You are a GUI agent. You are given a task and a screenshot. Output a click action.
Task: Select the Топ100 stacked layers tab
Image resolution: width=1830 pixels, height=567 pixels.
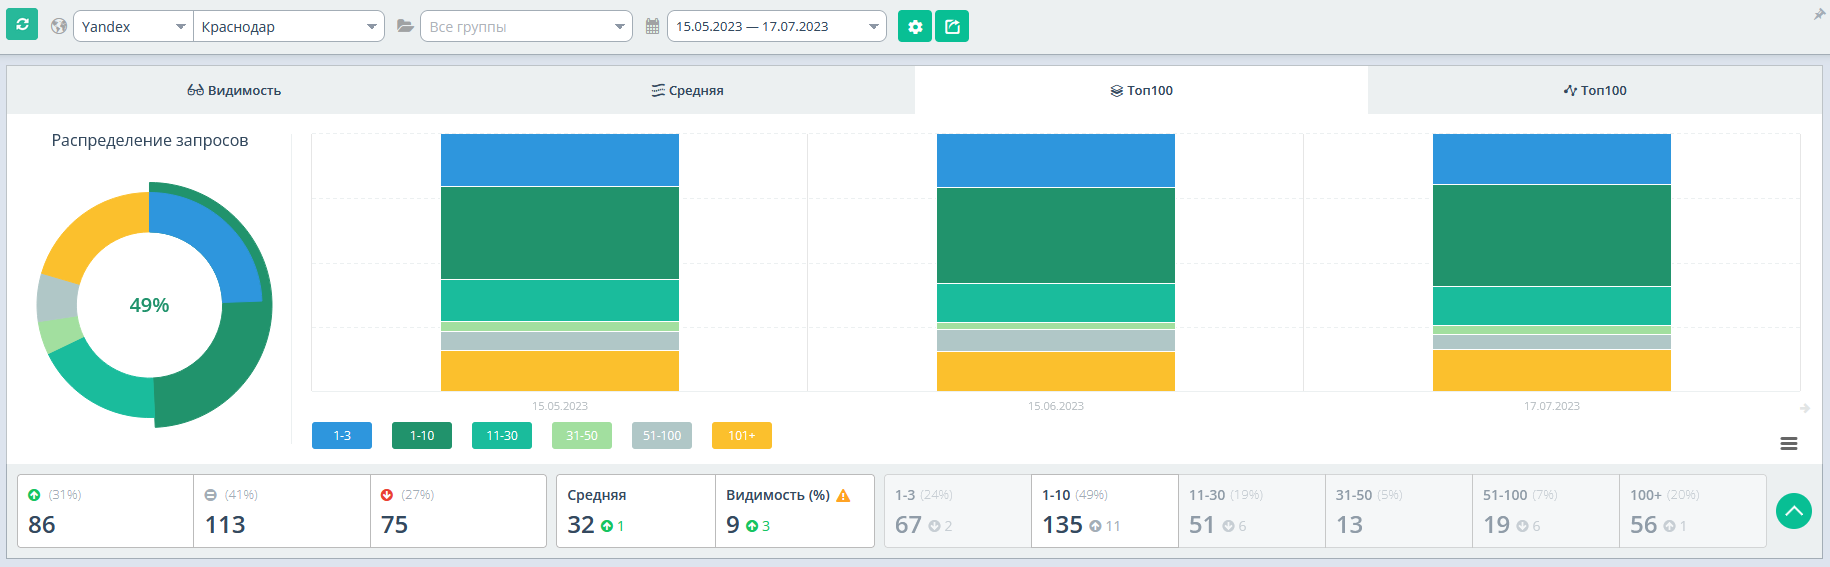tap(1141, 90)
